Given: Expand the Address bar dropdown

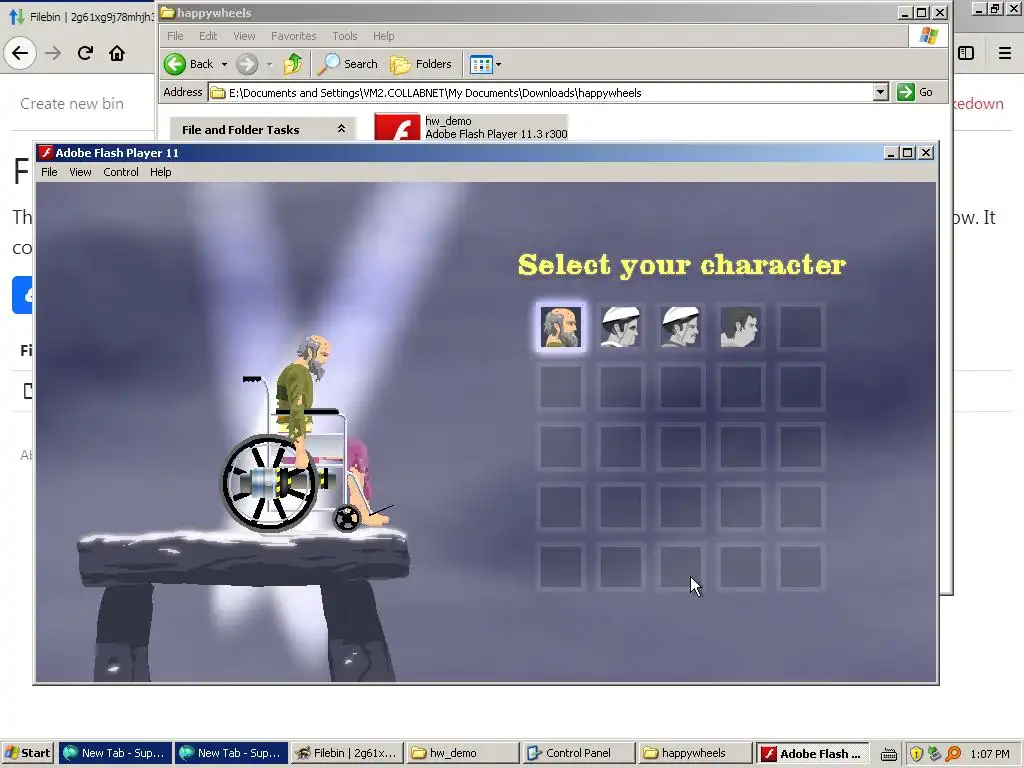Looking at the screenshot, I should click(x=881, y=92).
